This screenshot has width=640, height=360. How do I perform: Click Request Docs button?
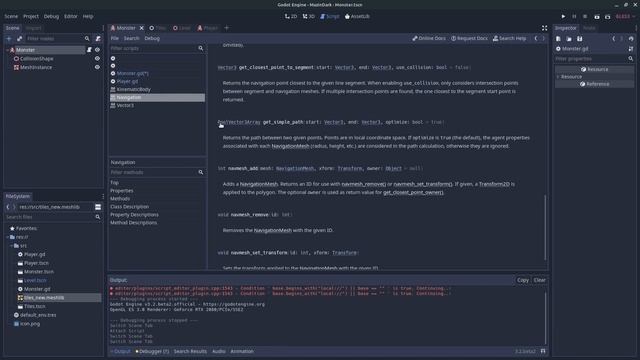[x=469, y=38]
